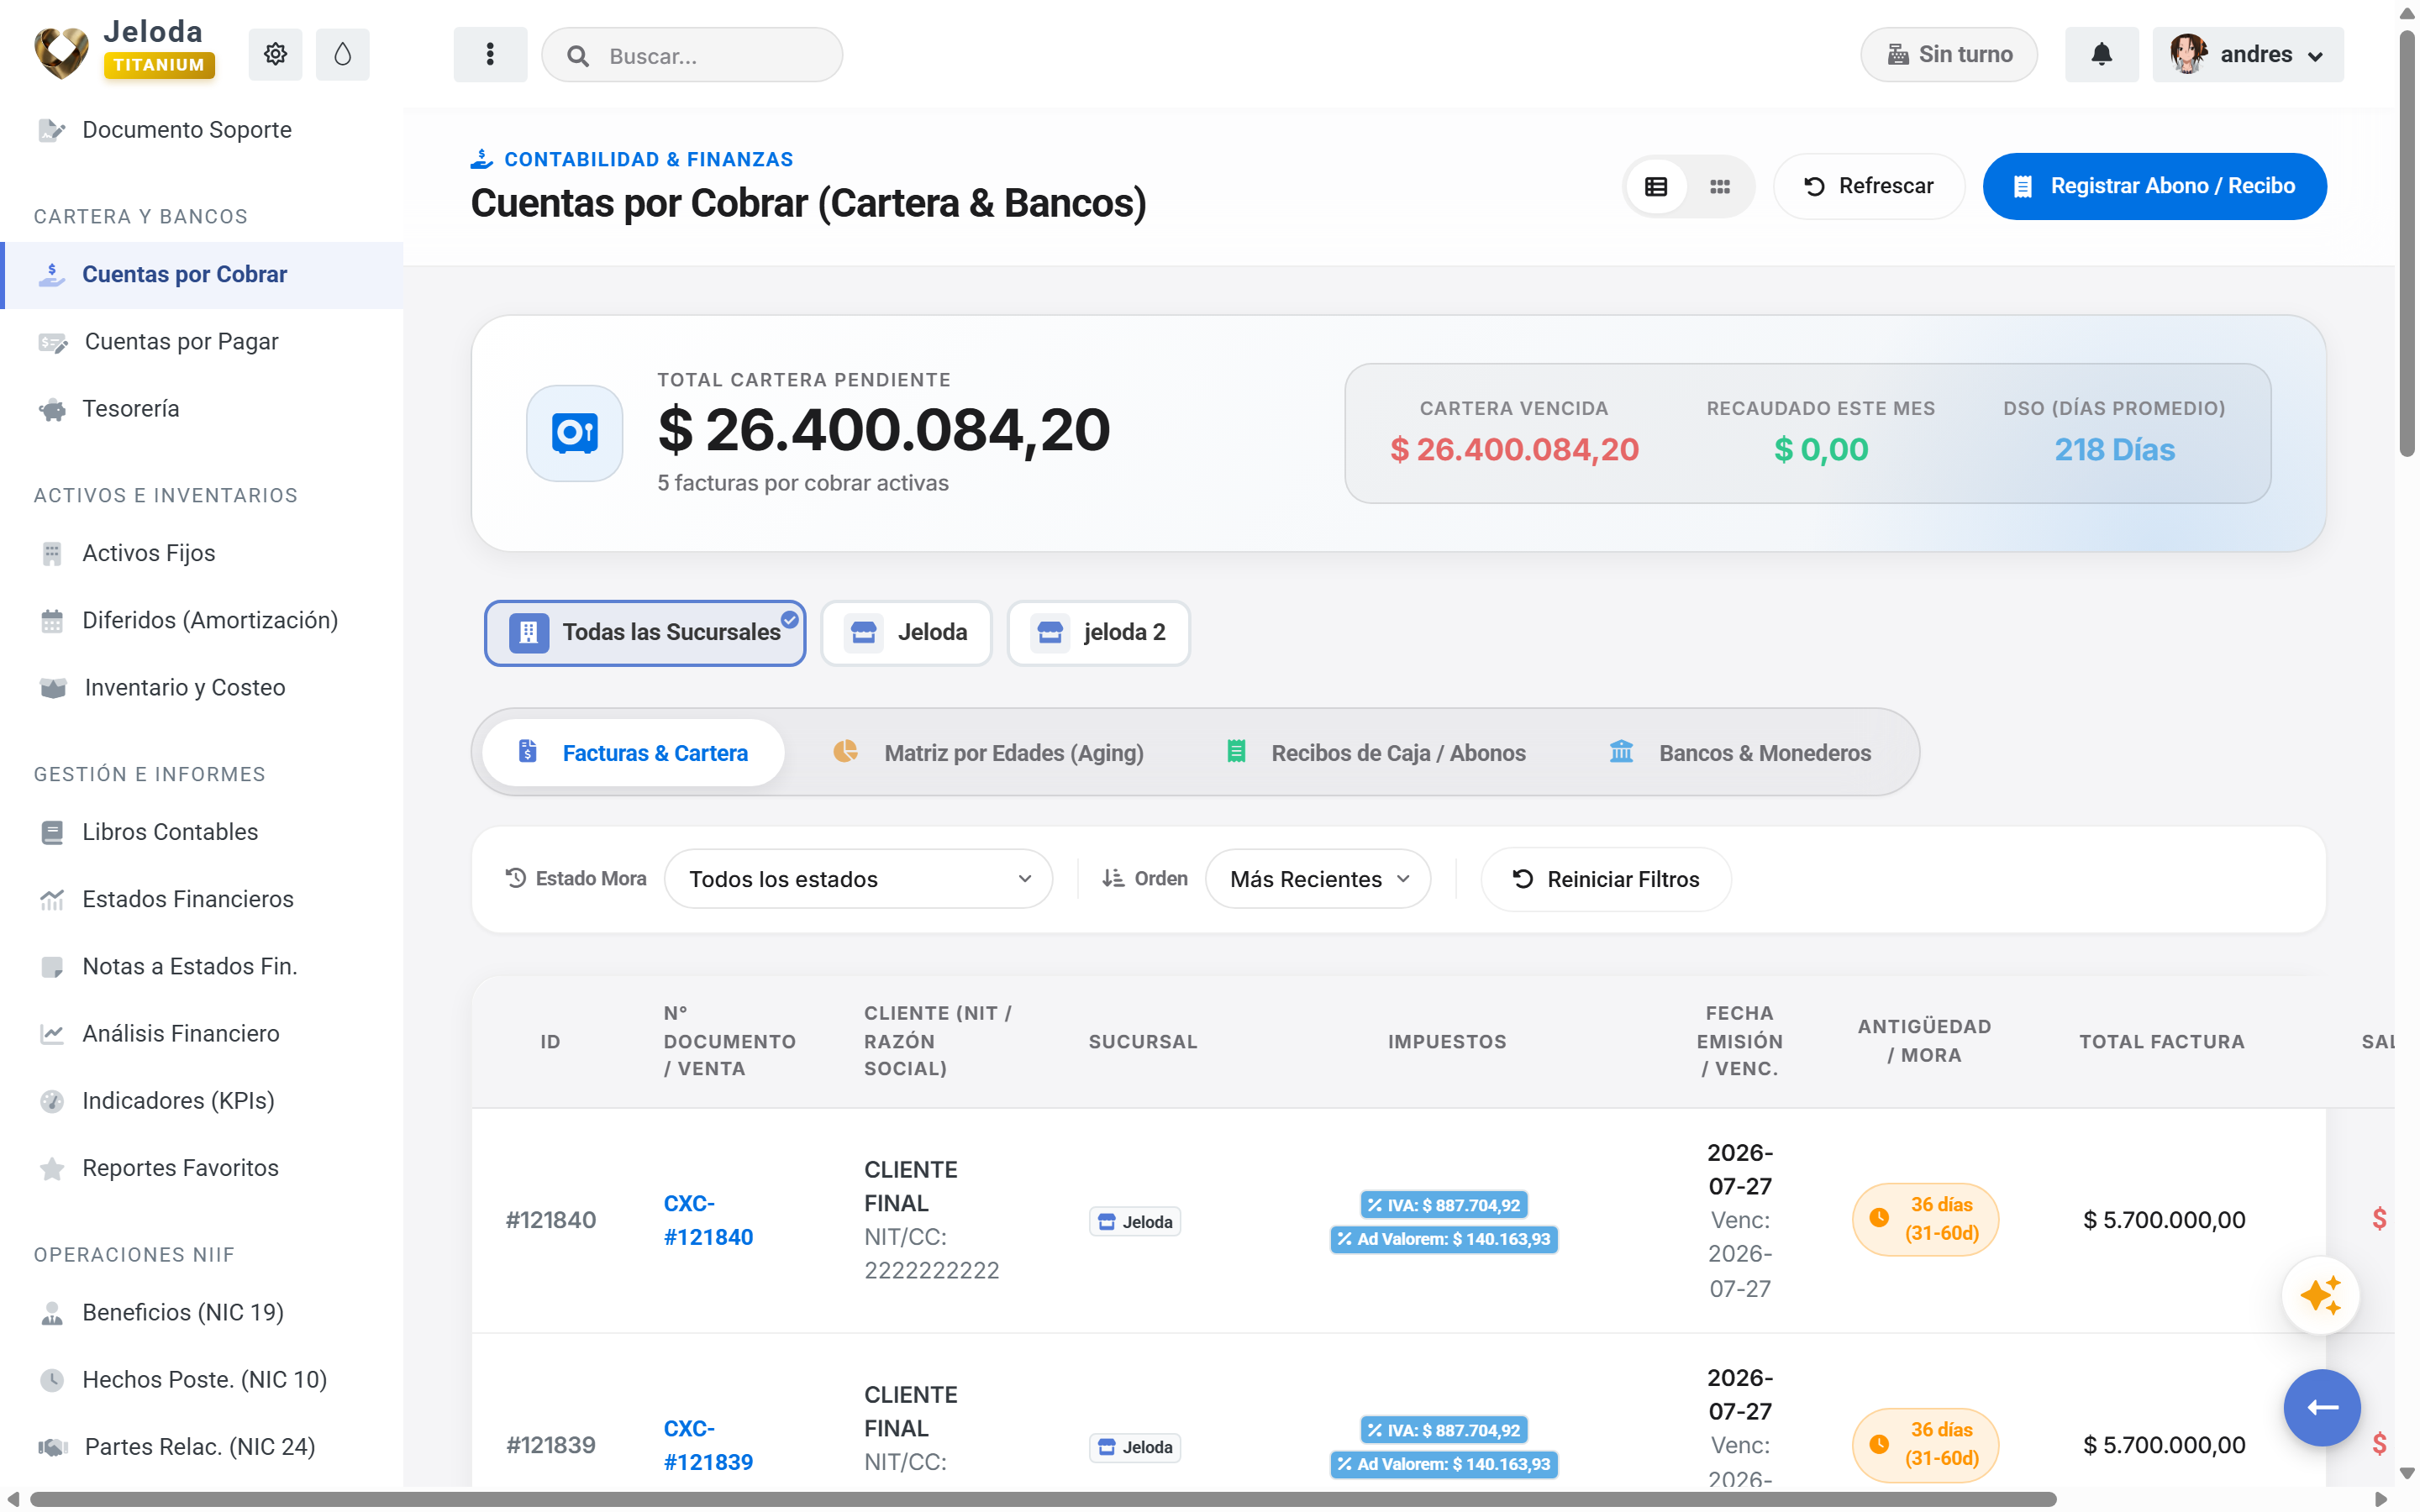This screenshot has height=1512, width=2420.
Task: Open Recibos de Caja / Abonos tab
Action: 1375,753
